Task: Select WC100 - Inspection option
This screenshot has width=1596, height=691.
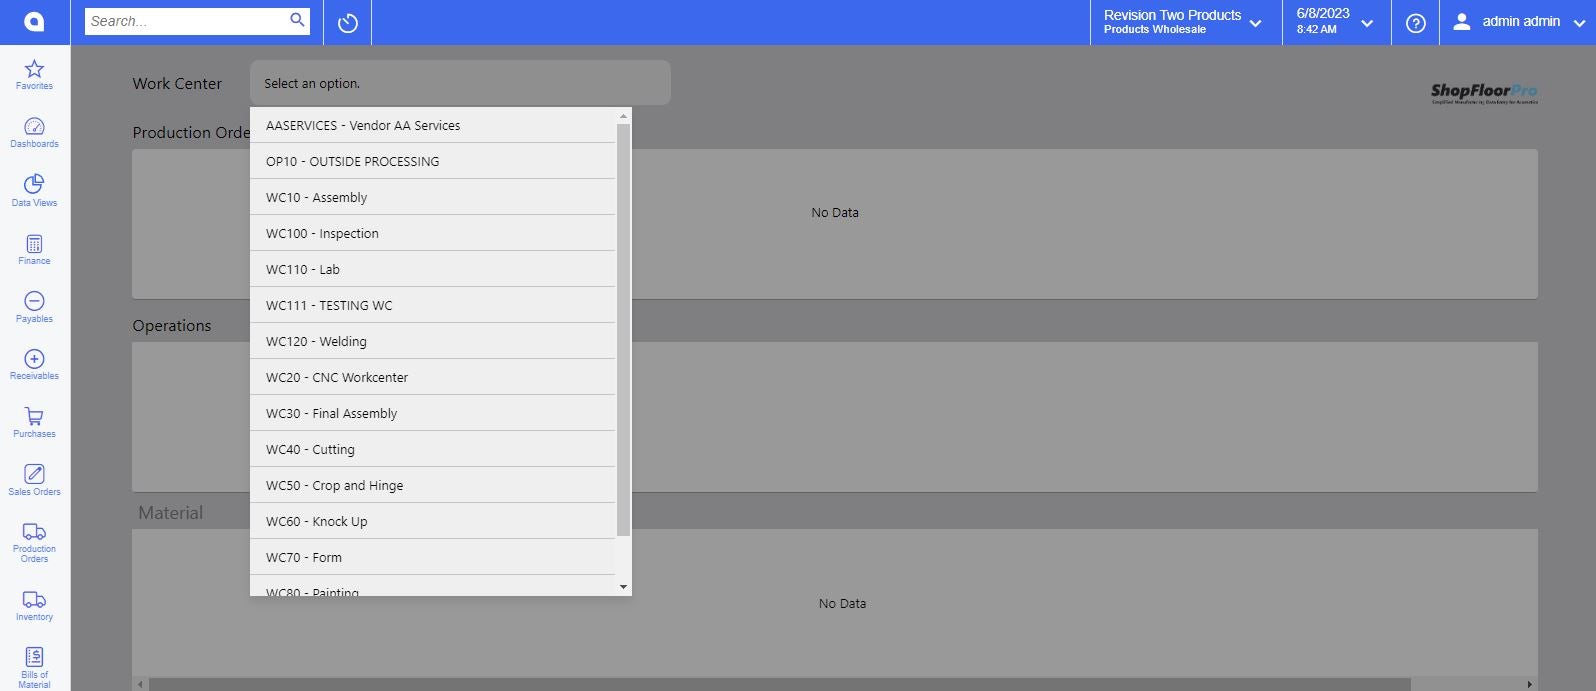Action: [433, 233]
